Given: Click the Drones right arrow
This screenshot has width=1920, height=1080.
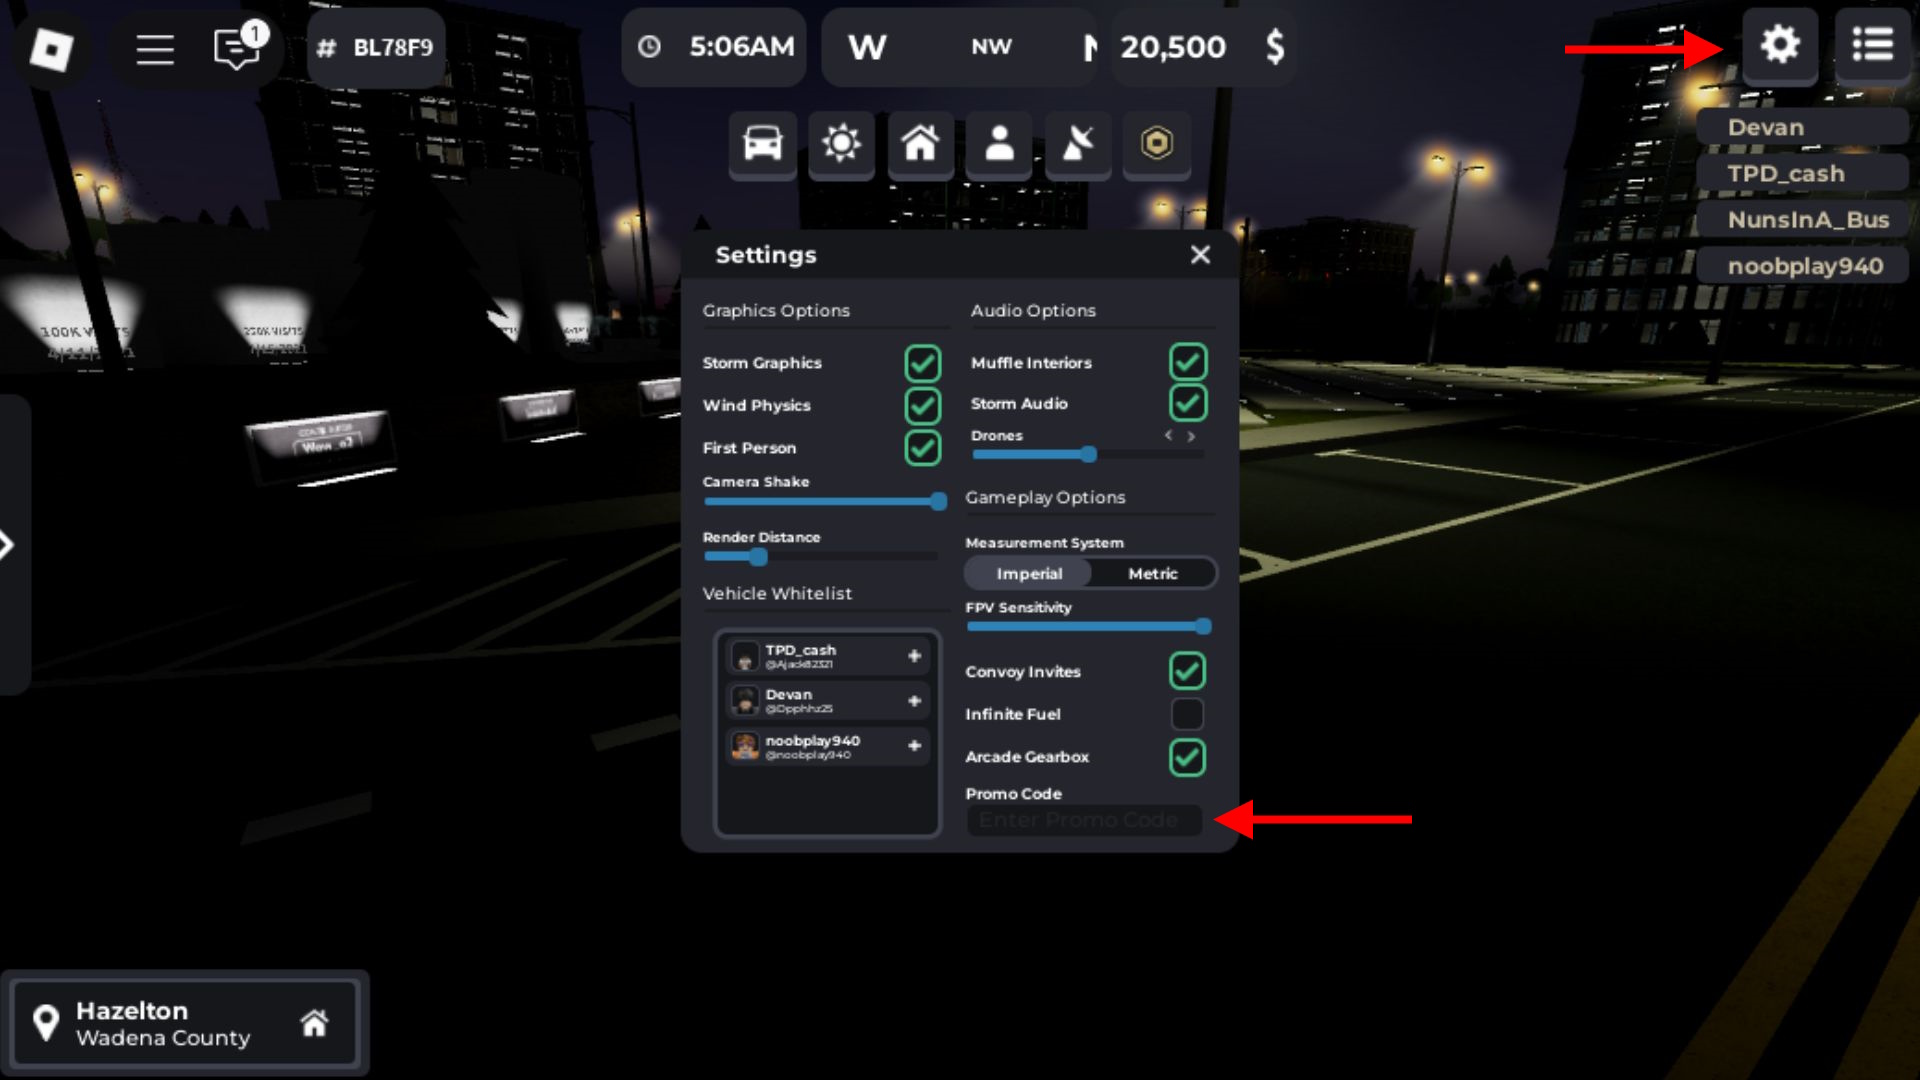Looking at the screenshot, I should point(1191,436).
